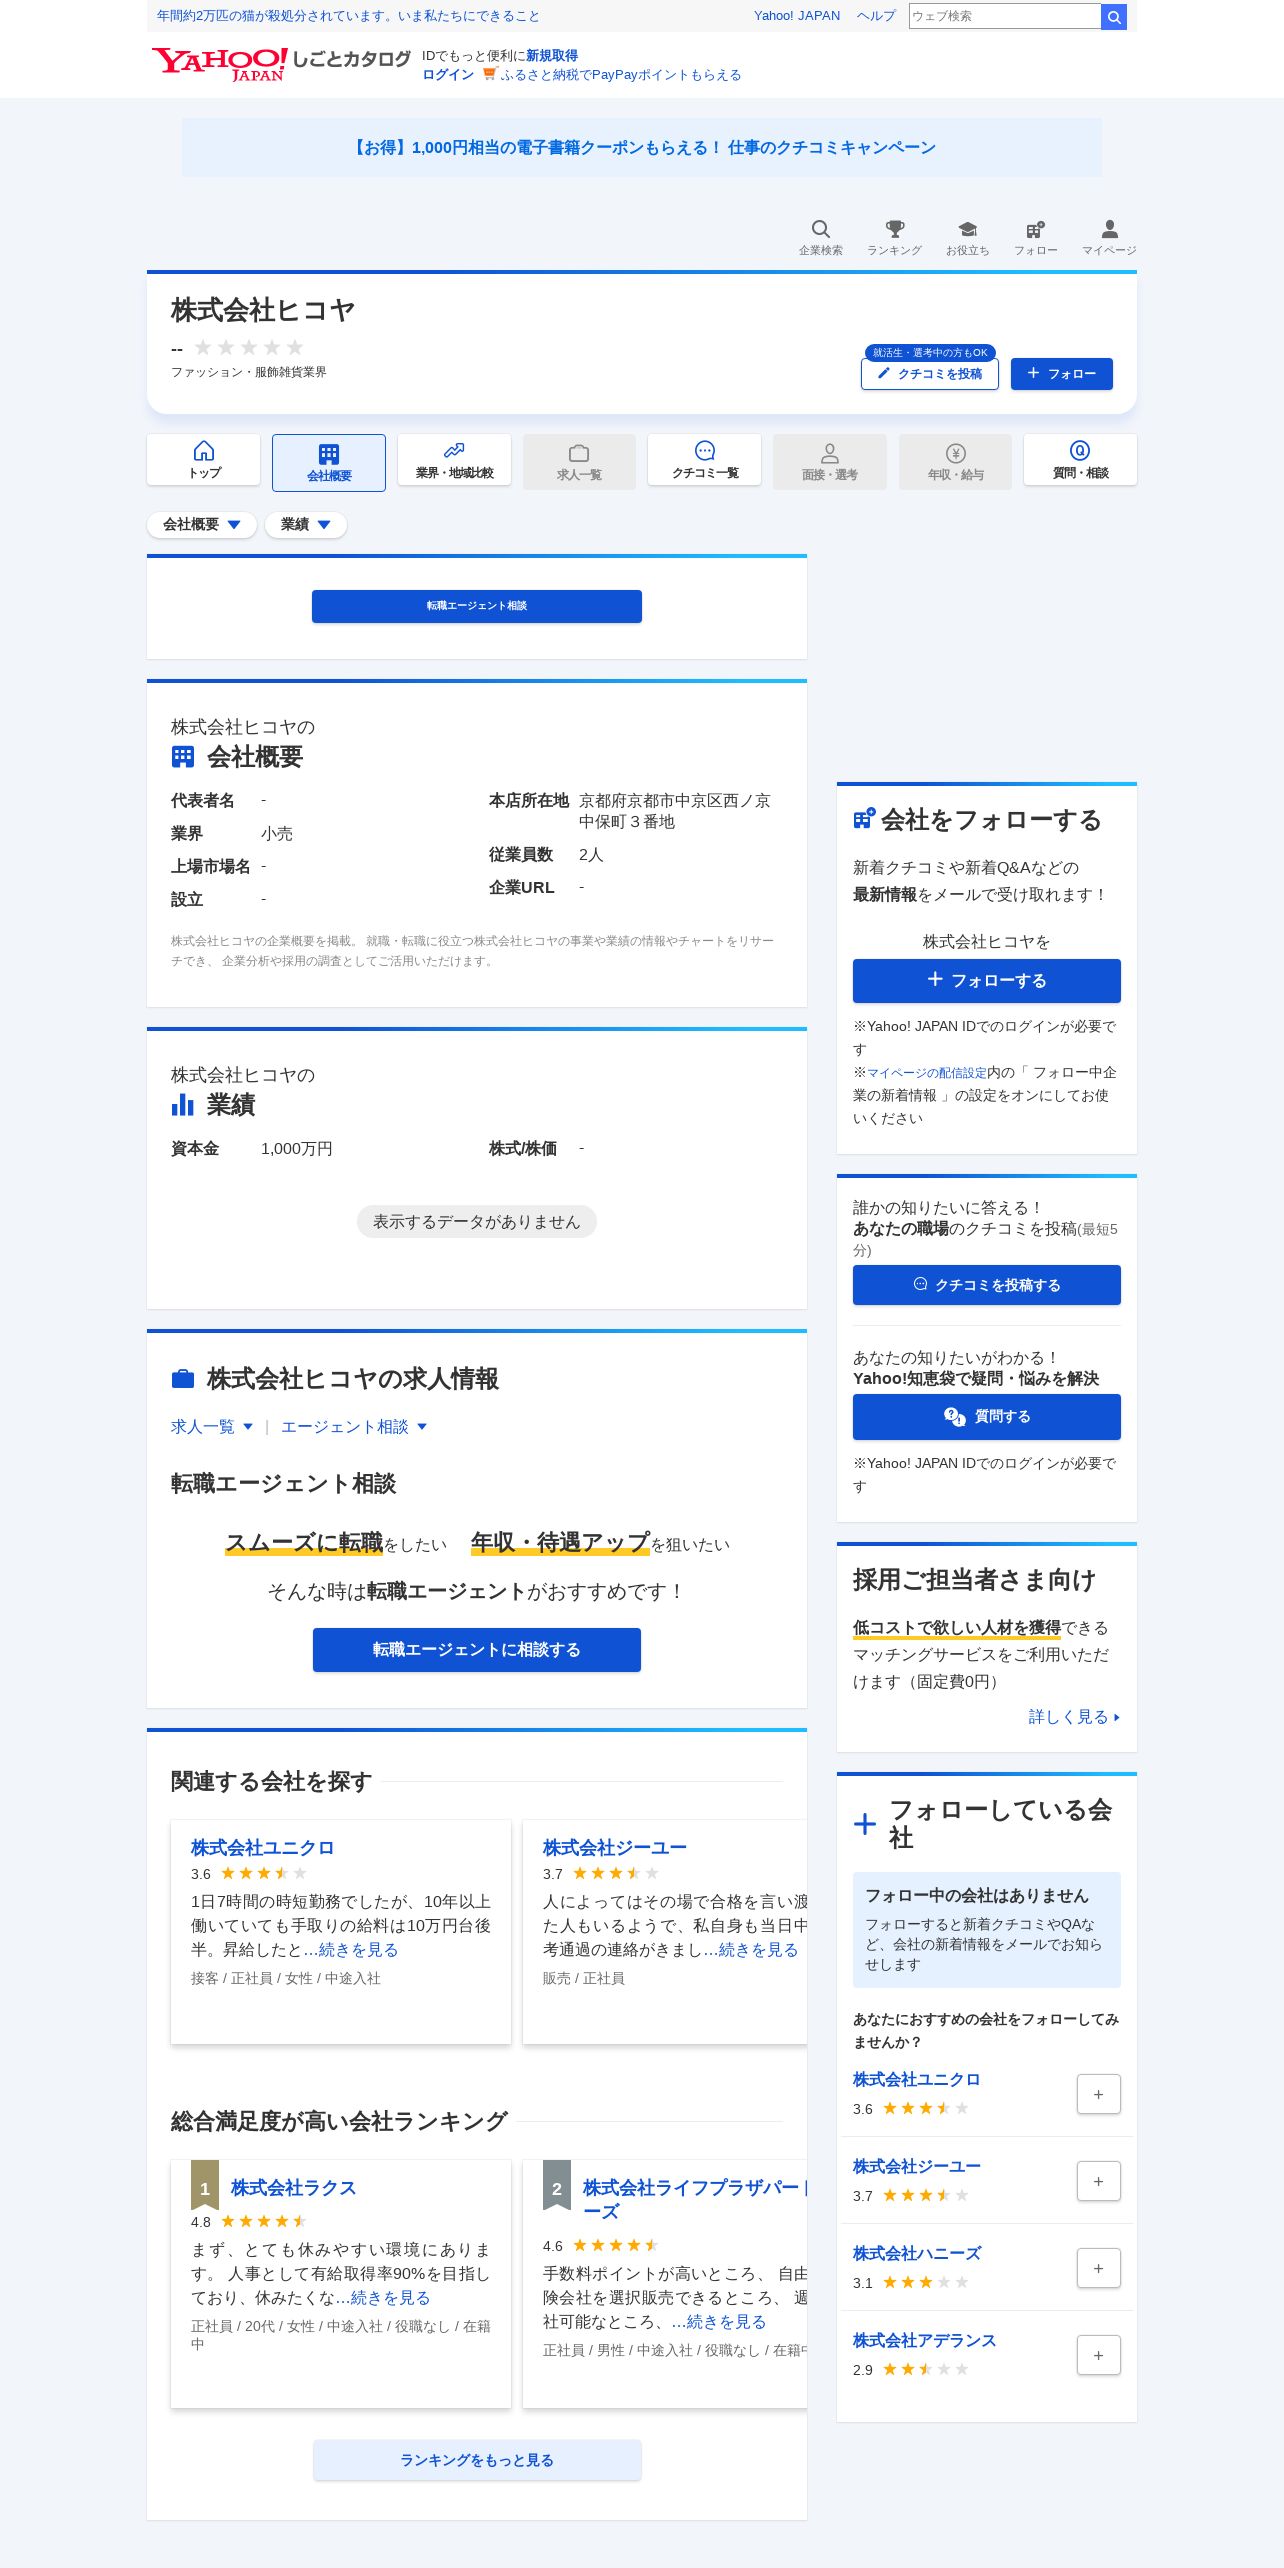Click 続きを見る in ユニクロ review
Image resolution: width=1284 pixels, height=2568 pixels.
[358, 1949]
